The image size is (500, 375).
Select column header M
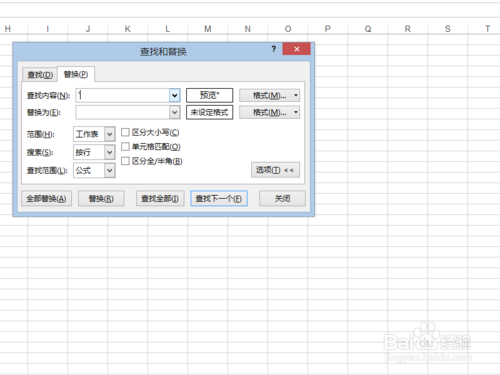[208, 29]
